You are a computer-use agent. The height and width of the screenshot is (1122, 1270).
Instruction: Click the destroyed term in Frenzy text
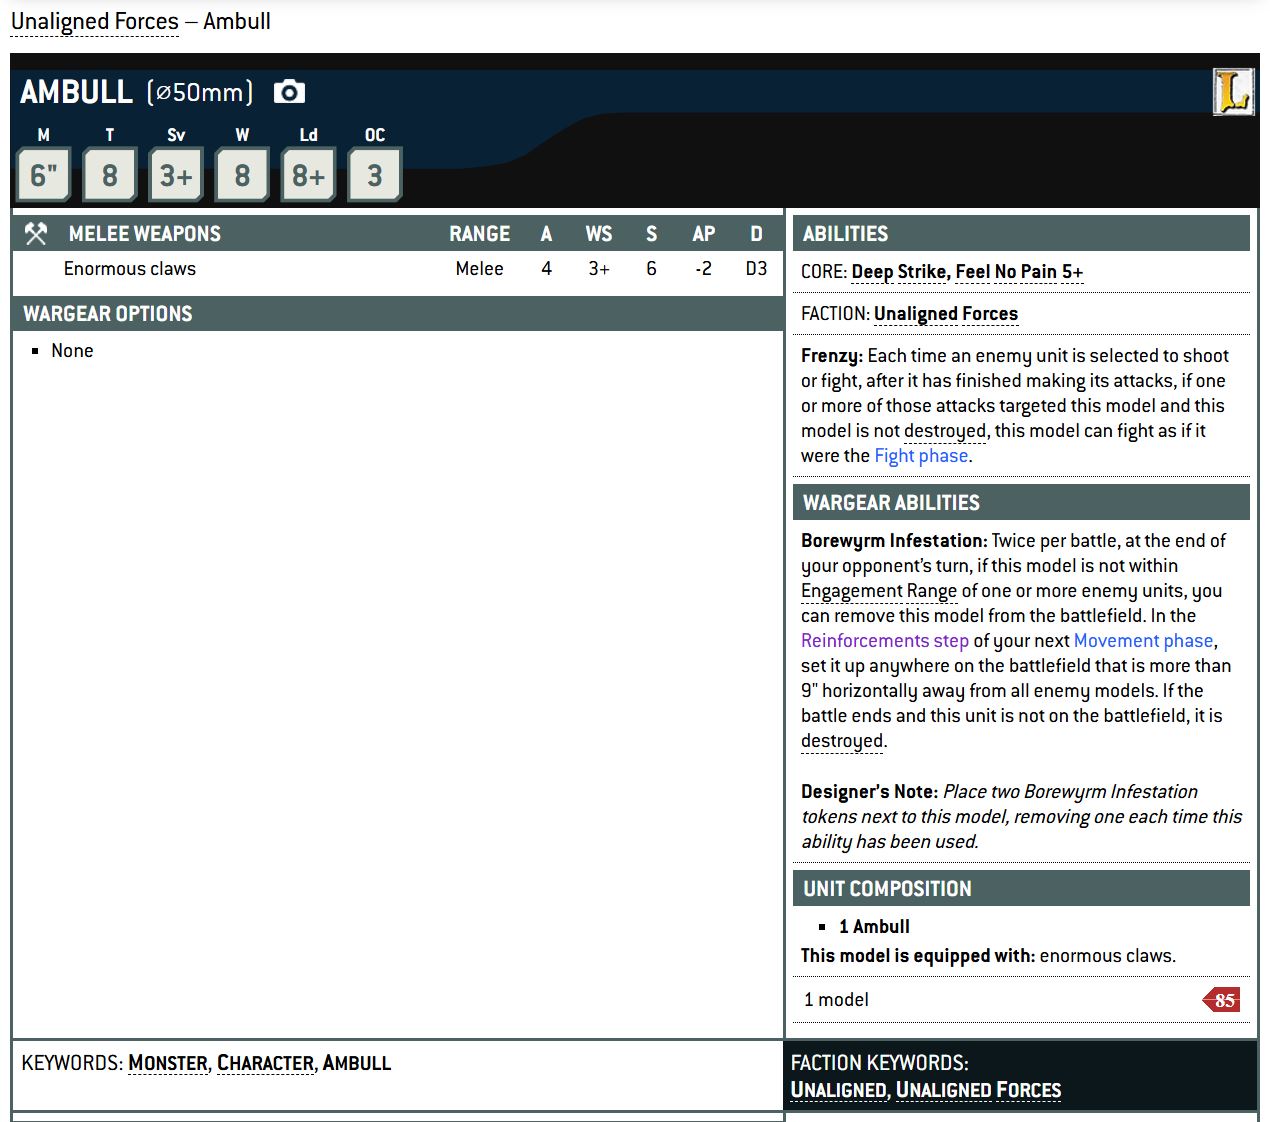point(945,431)
